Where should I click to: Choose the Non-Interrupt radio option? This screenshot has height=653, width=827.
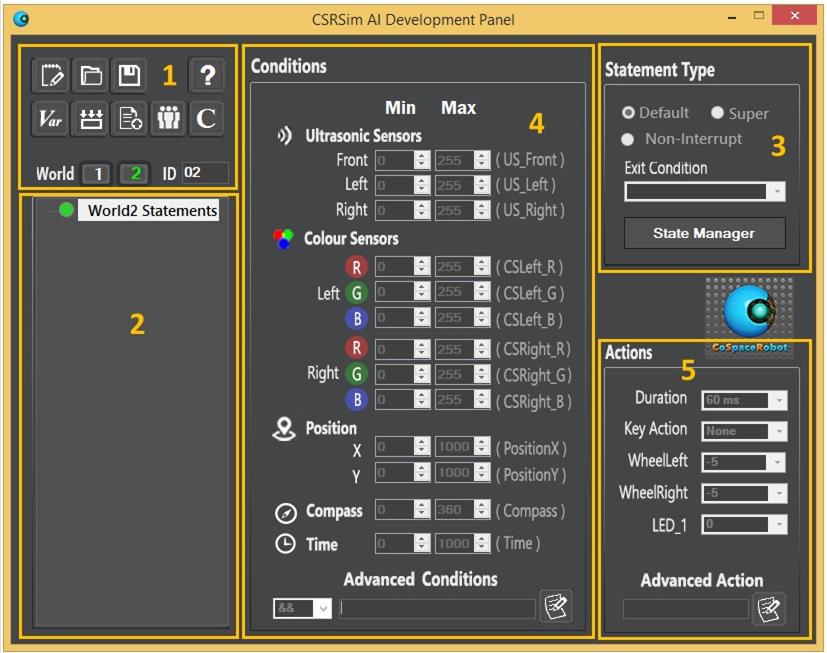(628, 139)
